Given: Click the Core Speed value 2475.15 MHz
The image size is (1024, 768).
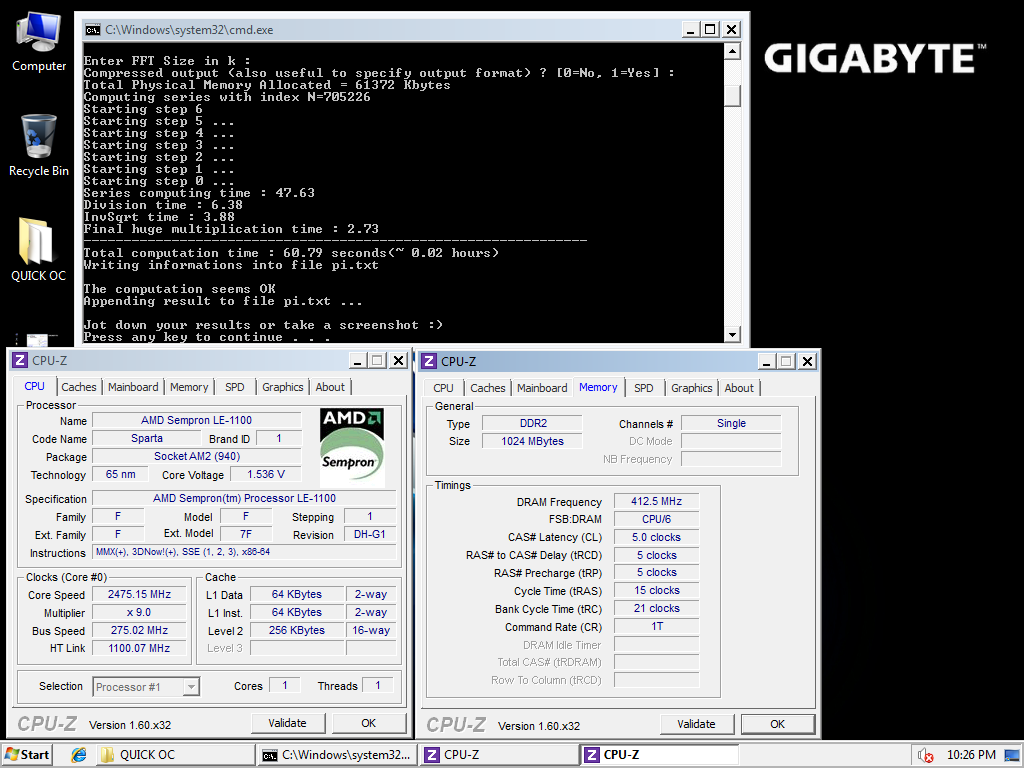Looking at the screenshot, I should pyautogui.click(x=139, y=594).
